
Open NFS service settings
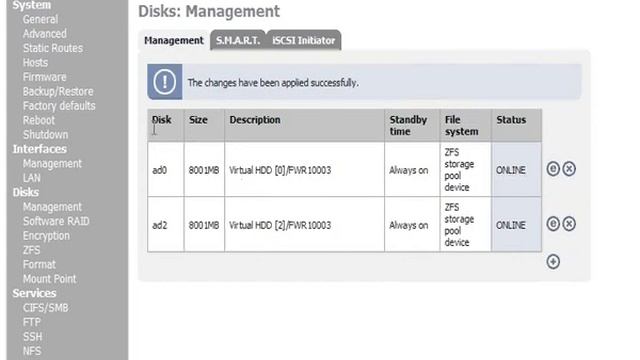tap(32, 351)
